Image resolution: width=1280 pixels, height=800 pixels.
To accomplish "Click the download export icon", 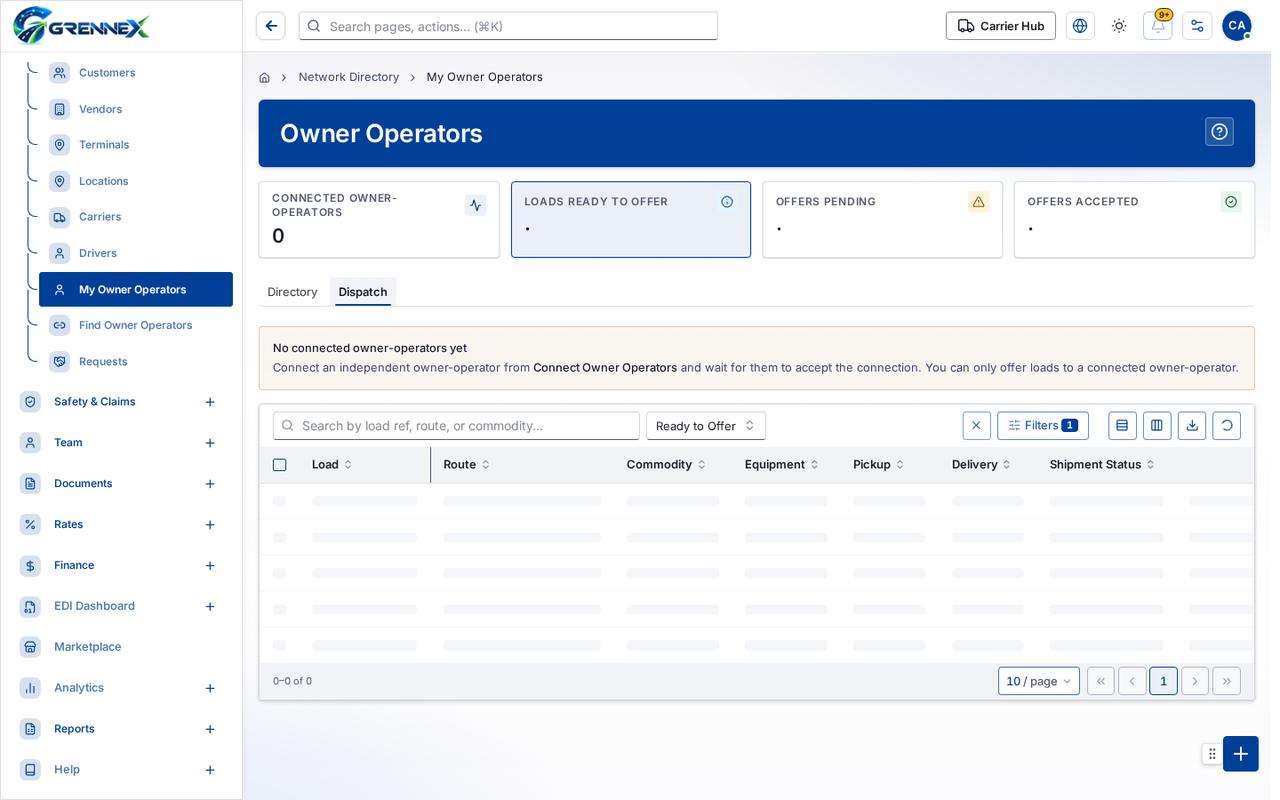I will pyautogui.click(x=1192, y=426).
